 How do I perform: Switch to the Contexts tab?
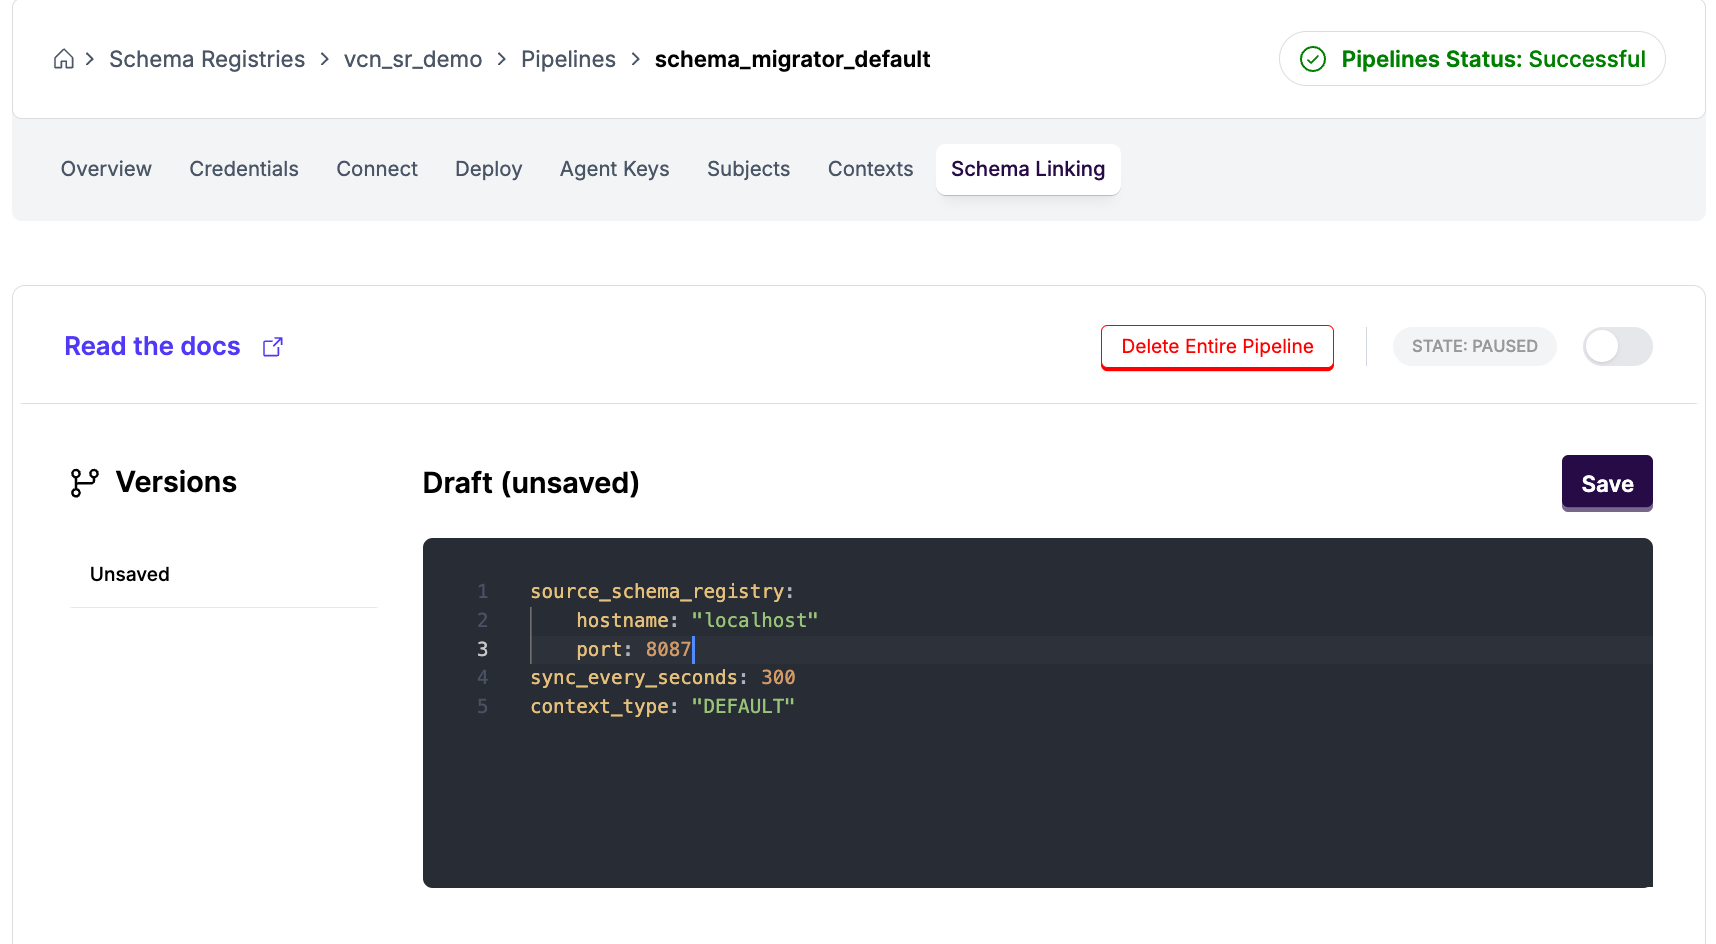pyautogui.click(x=870, y=169)
